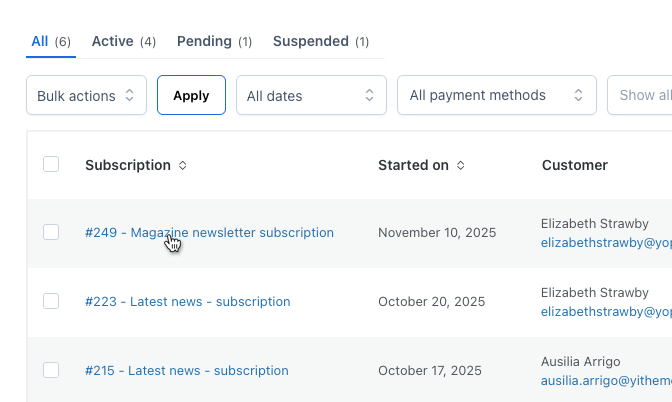Tick the checkbox for subscription #215
The height and width of the screenshot is (402, 672).
pyautogui.click(x=51, y=370)
